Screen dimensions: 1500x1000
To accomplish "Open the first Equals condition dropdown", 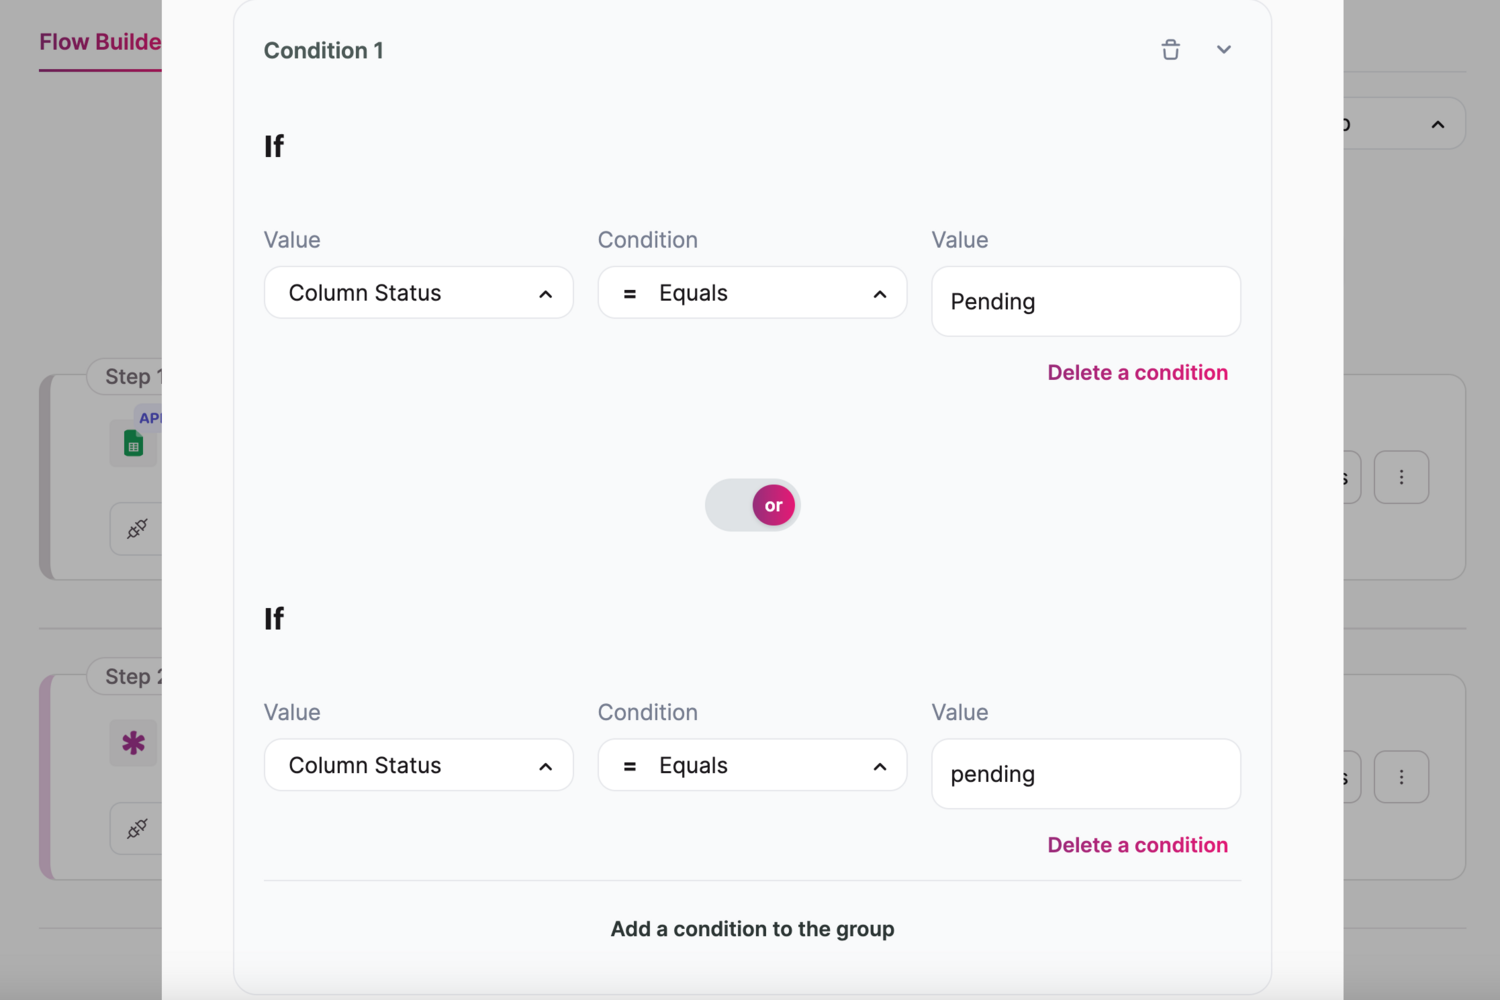I will point(752,293).
